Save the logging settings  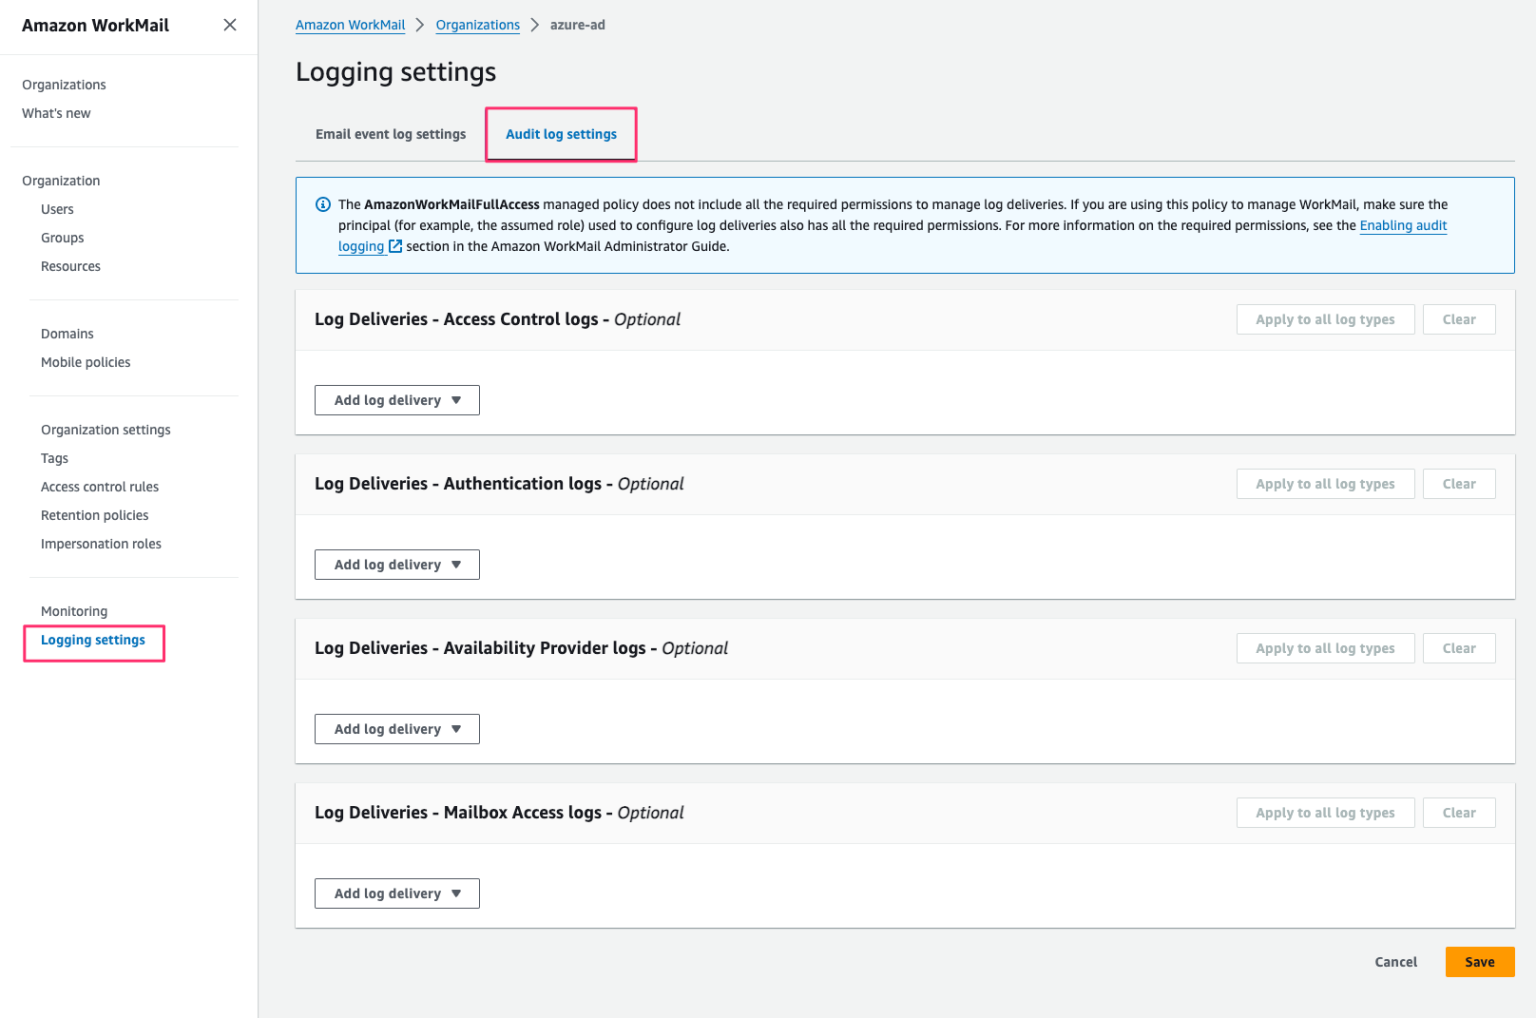click(1480, 961)
